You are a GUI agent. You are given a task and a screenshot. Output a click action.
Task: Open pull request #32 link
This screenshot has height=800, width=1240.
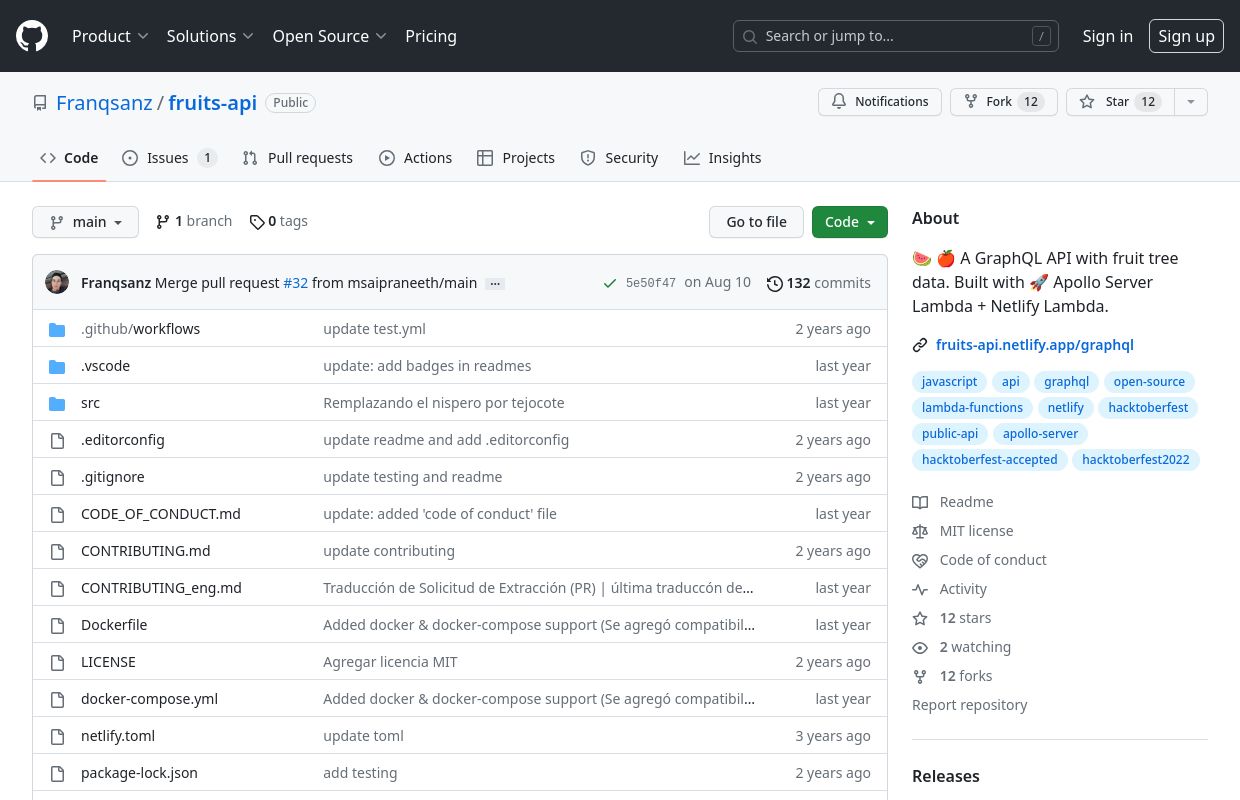point(295,283)
